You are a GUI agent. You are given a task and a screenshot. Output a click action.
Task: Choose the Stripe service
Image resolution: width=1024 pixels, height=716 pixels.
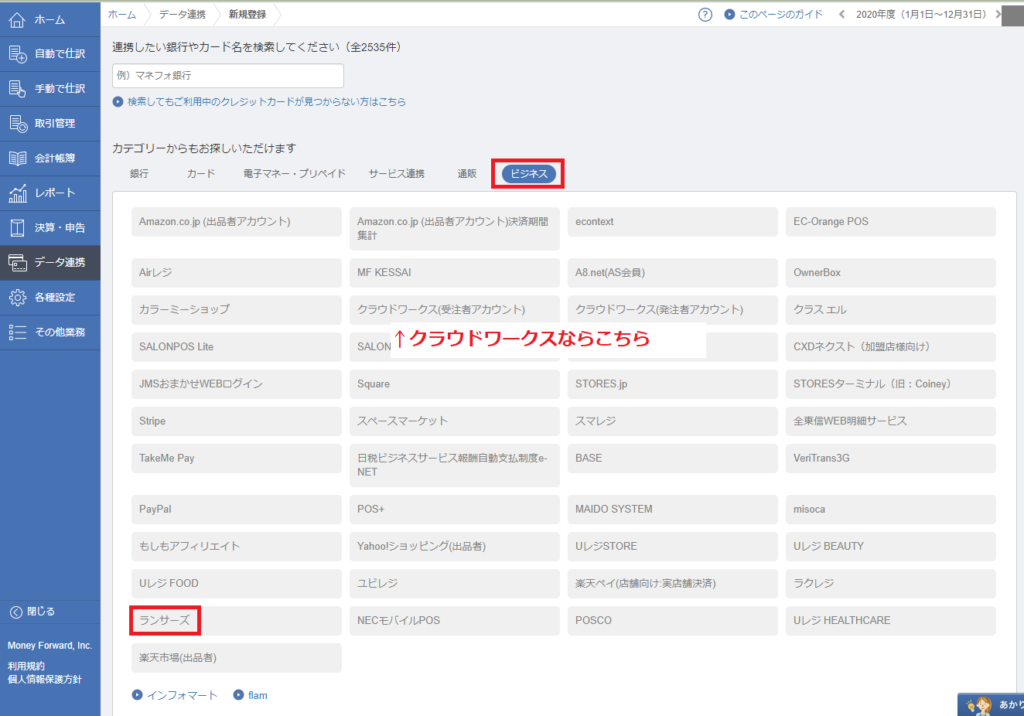pyautogui.click(x=236, y=421)
